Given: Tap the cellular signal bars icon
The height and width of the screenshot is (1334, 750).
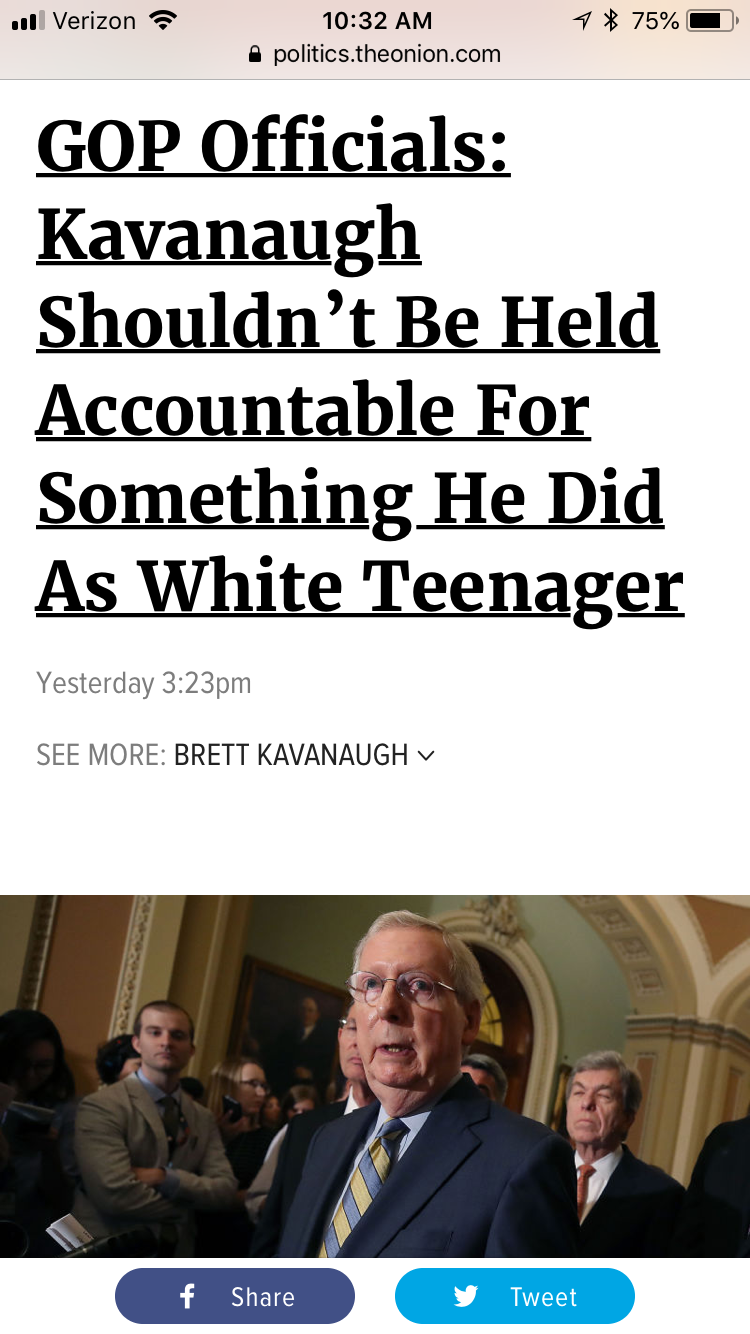Looking at the screenshot, I should 29,21.
